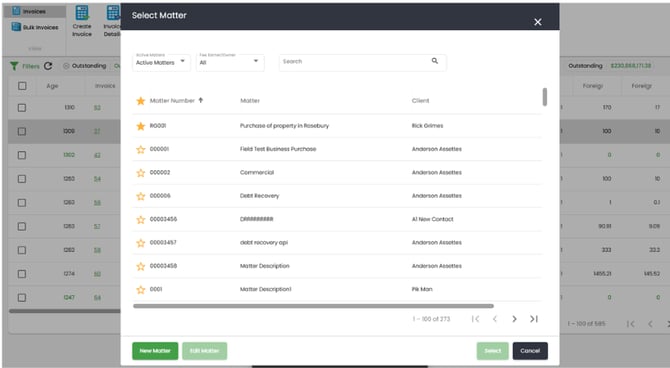Viewport: 670px width, 368px height.
Task: Click the dialog horizontal scrollbar
Action: pyautogui.click(x=313, y=306)
